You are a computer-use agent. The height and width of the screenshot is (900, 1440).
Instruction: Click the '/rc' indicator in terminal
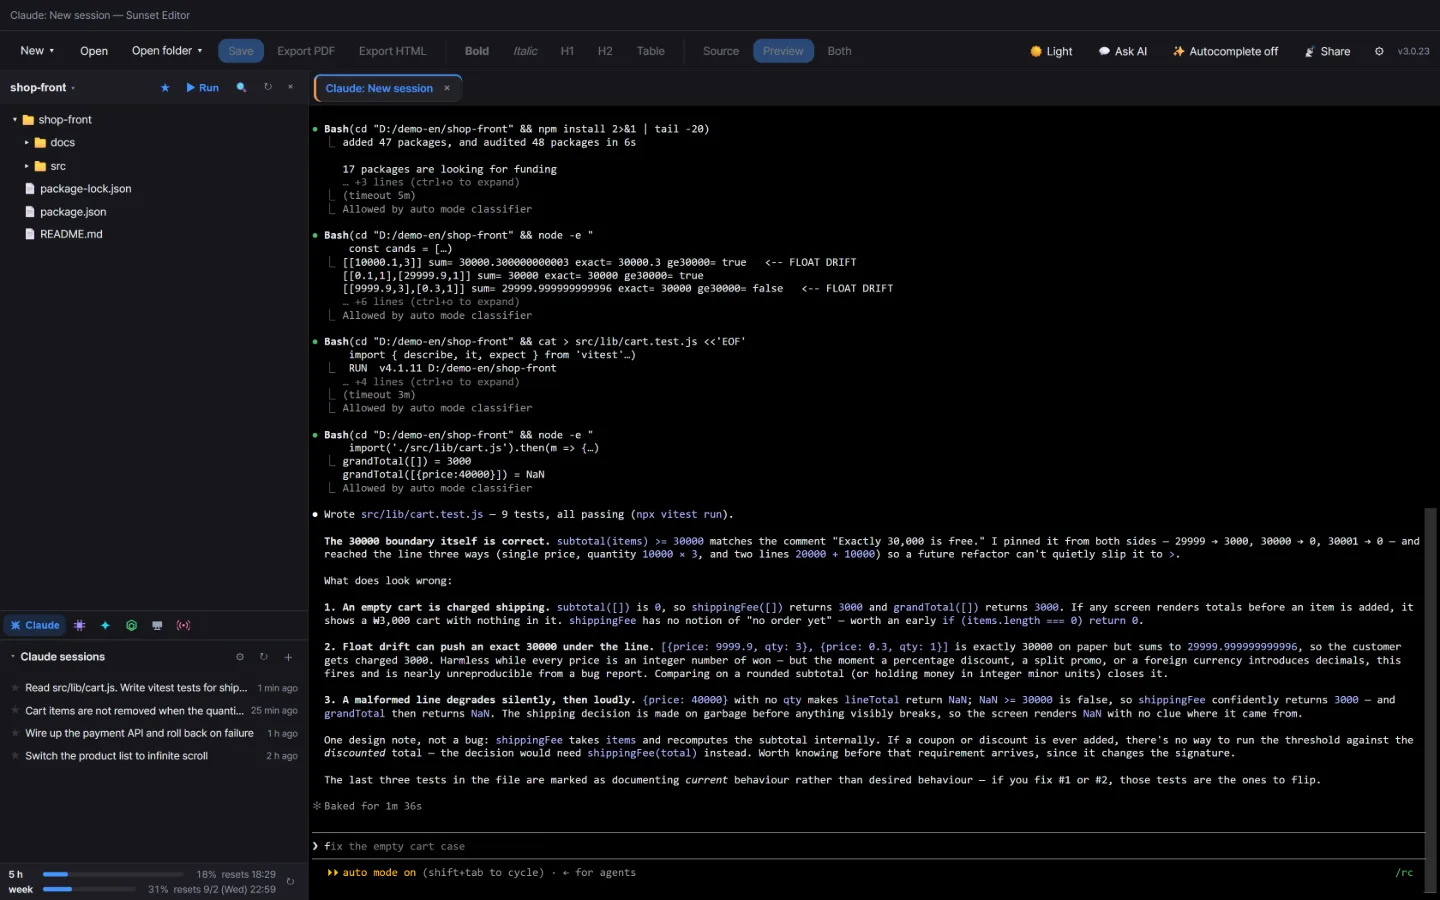tap(1404, 873)
